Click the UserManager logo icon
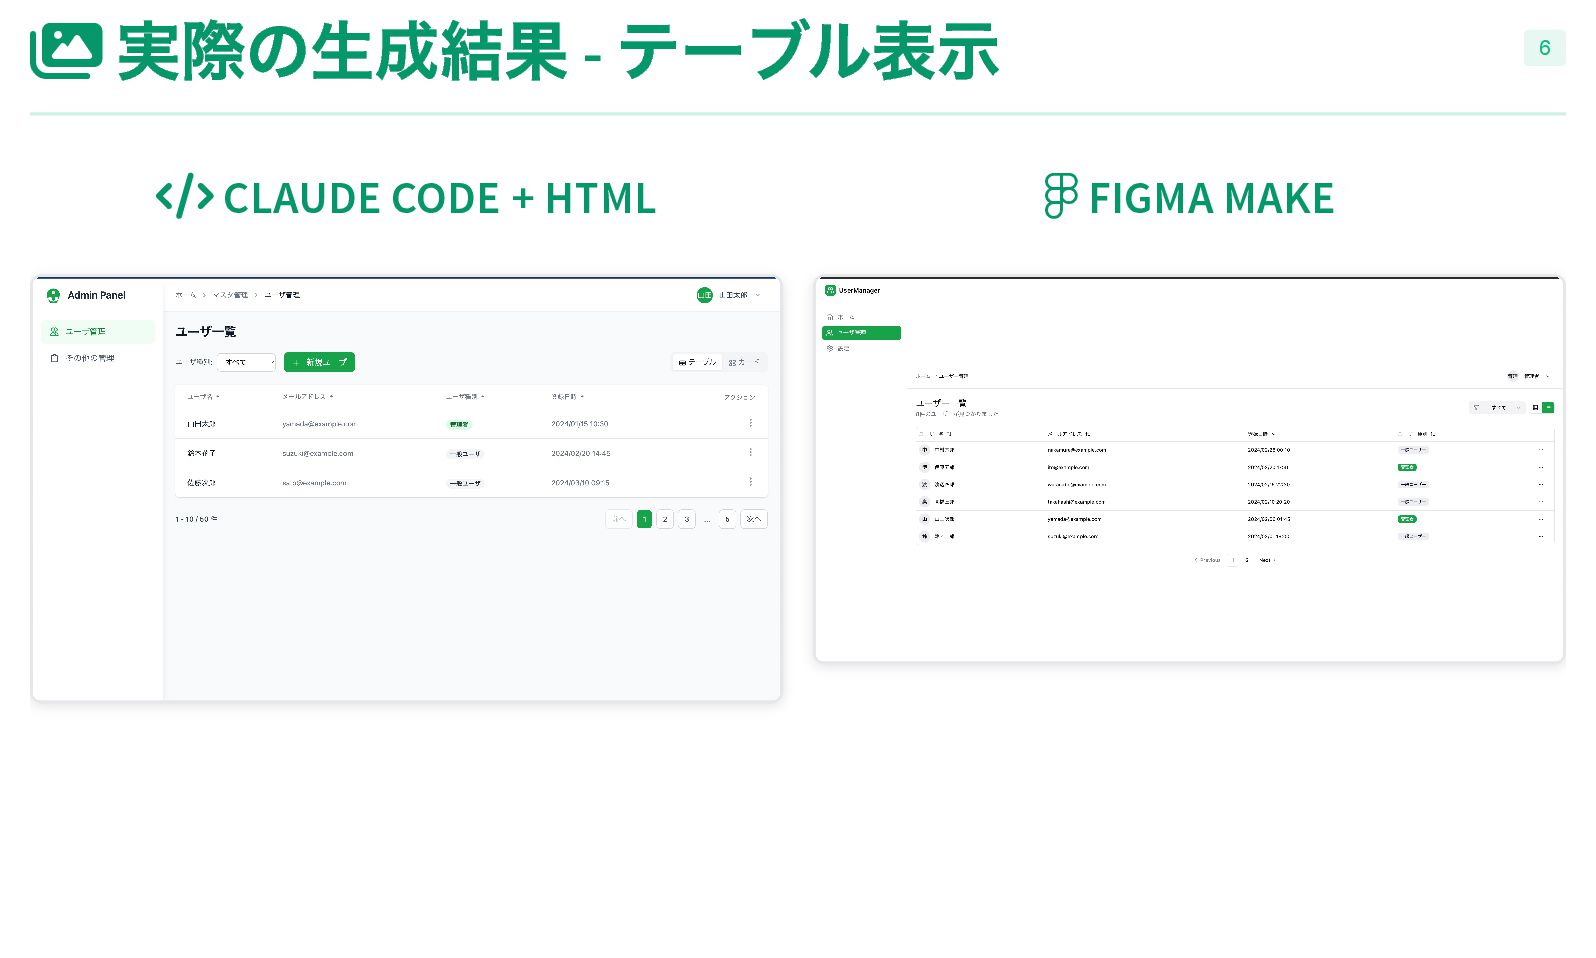This screenshot has height=958, width=1596. (830, 290)
